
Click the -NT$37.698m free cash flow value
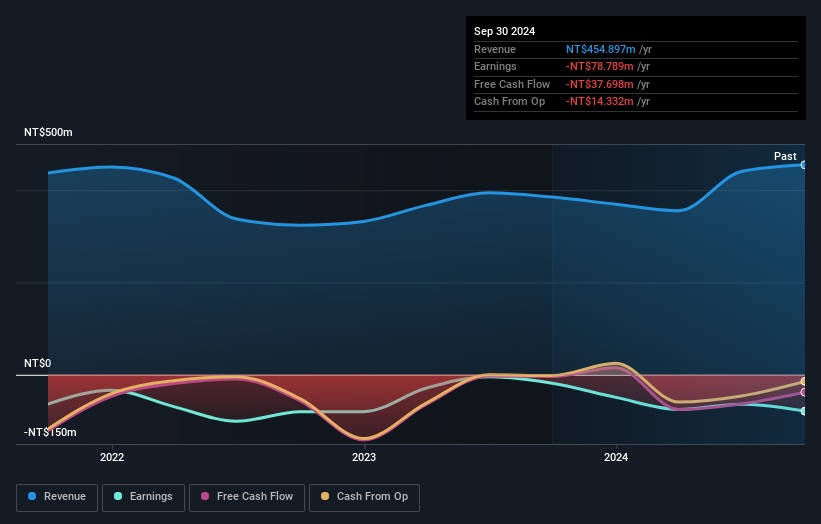pos(600,84)
